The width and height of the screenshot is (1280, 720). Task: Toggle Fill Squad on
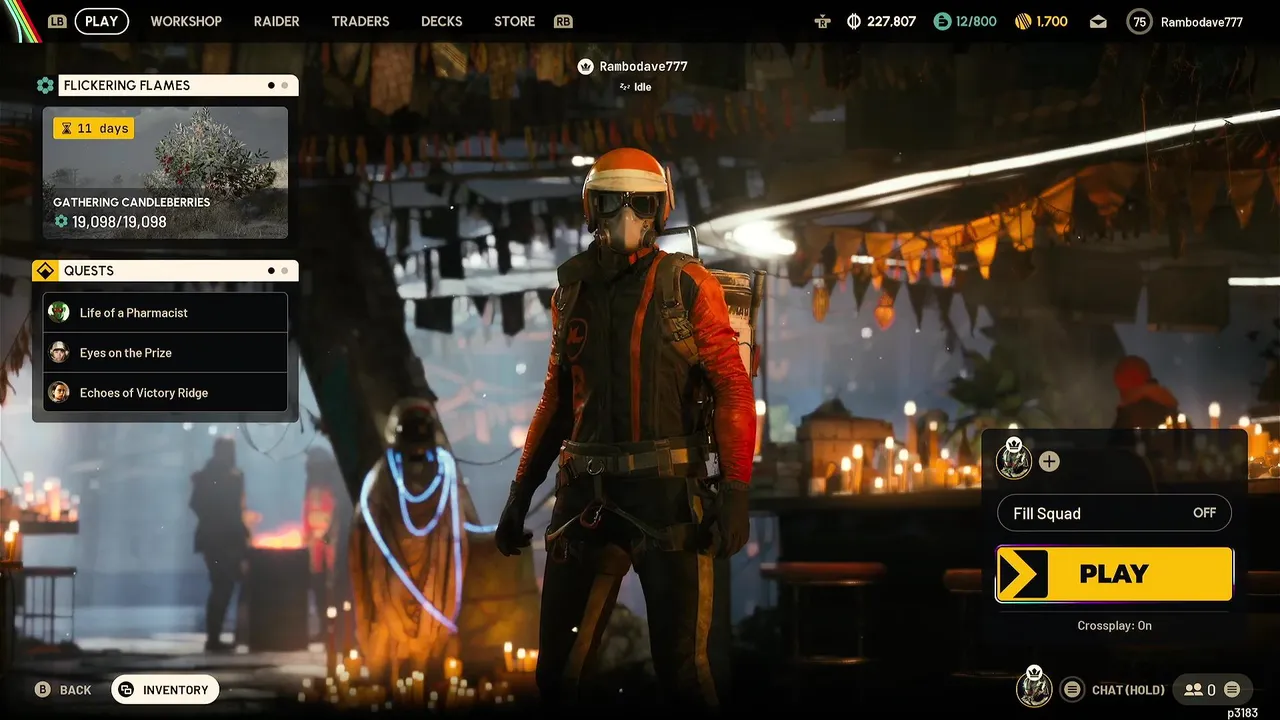tap(1114, 513)
